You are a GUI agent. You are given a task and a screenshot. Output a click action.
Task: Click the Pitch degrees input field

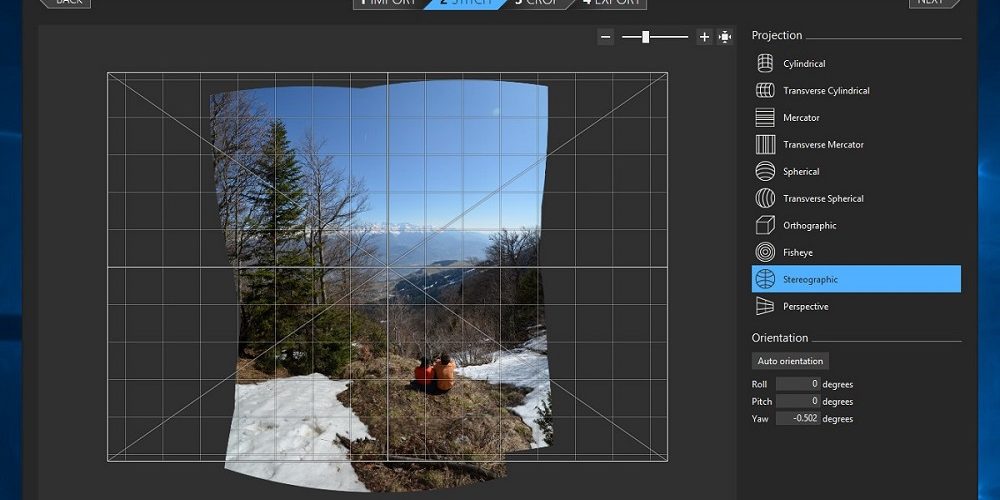point(799,401)
